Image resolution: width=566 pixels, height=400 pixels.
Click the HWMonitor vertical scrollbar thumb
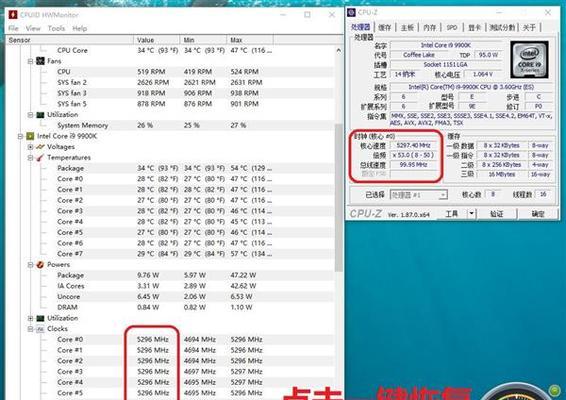tap(339, 197)
